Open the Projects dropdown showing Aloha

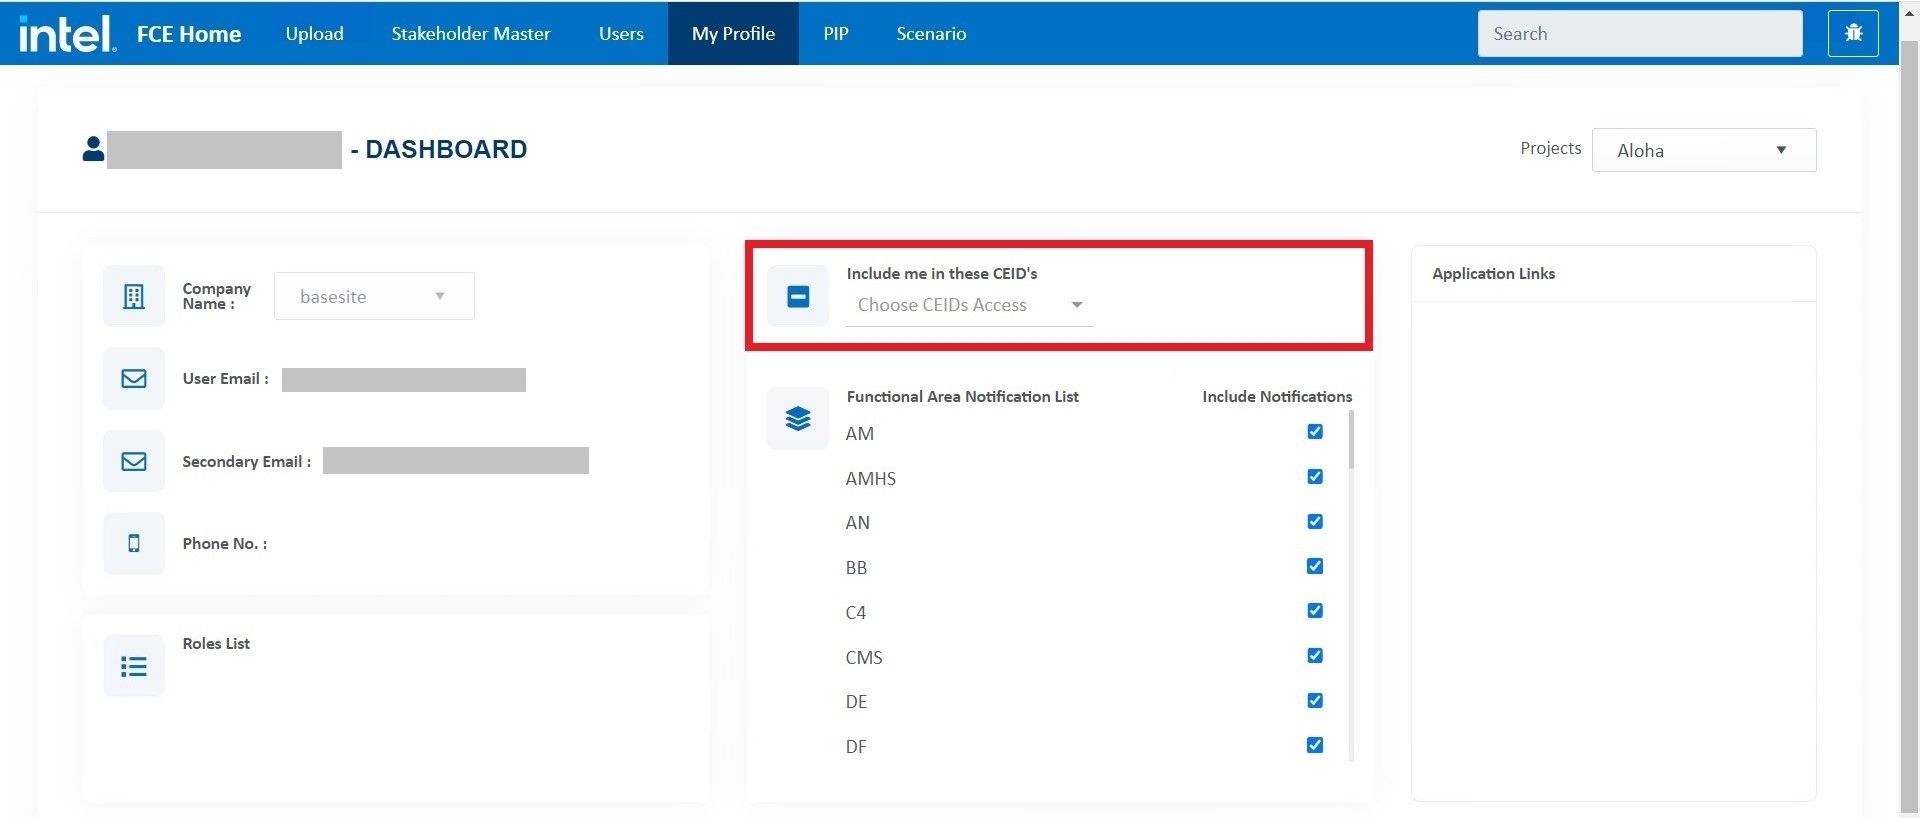click(x=1703, y=150)
